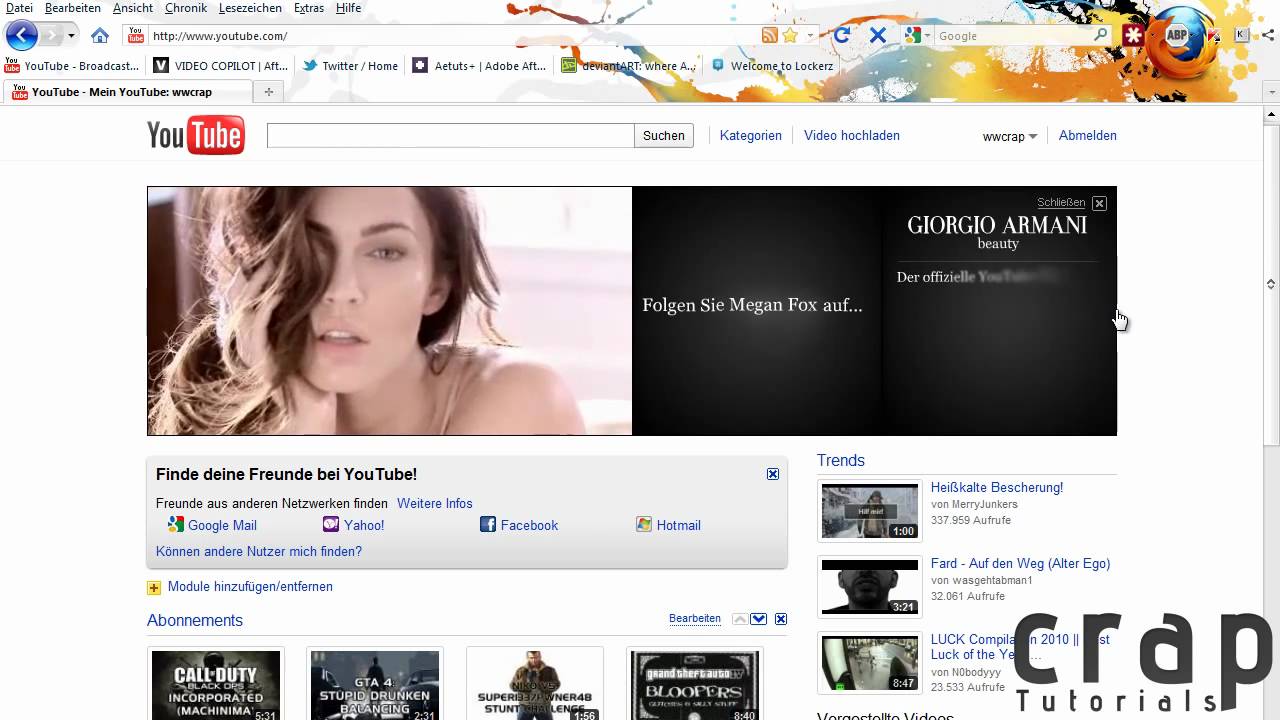Open the GTA 4 Stupid Drunken Balancing thumbnail
This screenshot has width=1280, height=720.
pyautogui.click(x=375, y=685)
